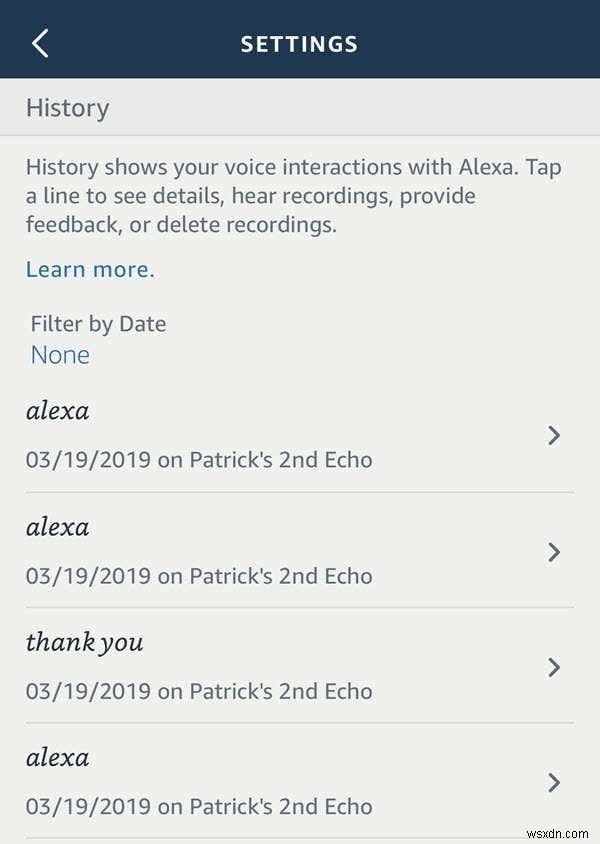Click the Filter by Date label
The height and width of the screenshot is (844, 600).
tap(98, 323)
